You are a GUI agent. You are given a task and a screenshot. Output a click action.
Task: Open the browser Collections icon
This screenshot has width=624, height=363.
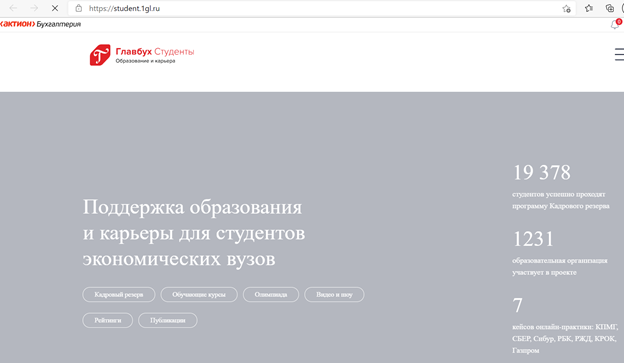pos(610,8)
